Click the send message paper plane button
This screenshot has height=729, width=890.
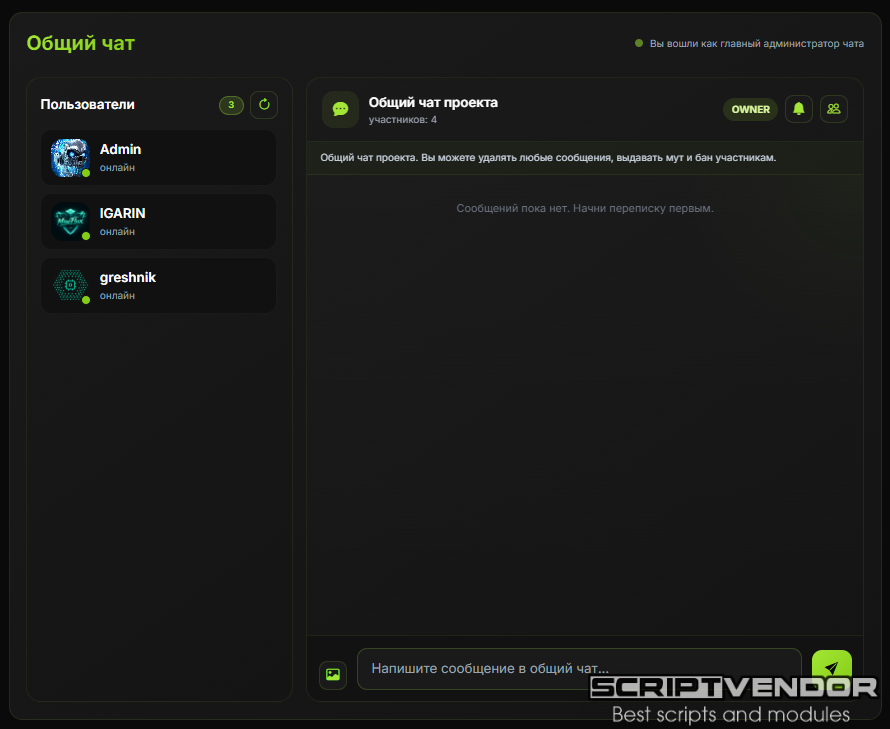click(x=831, y=667)
